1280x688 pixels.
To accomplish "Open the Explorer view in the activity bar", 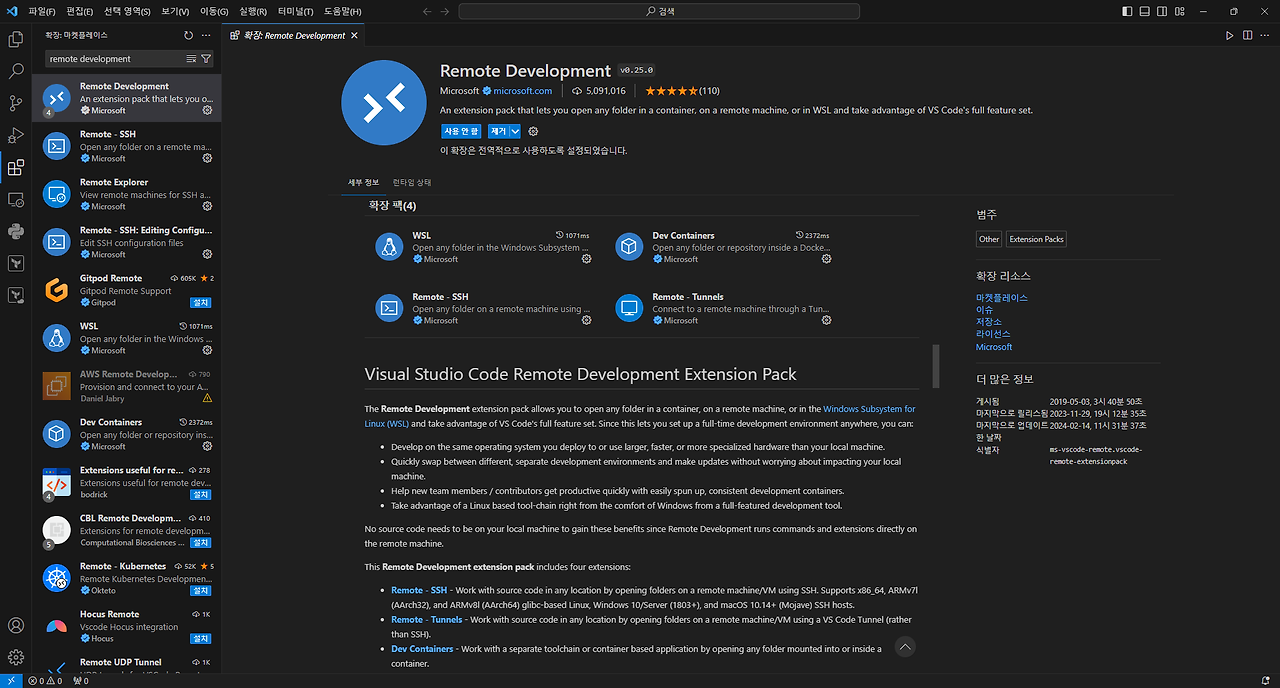I will pos(16,40).
